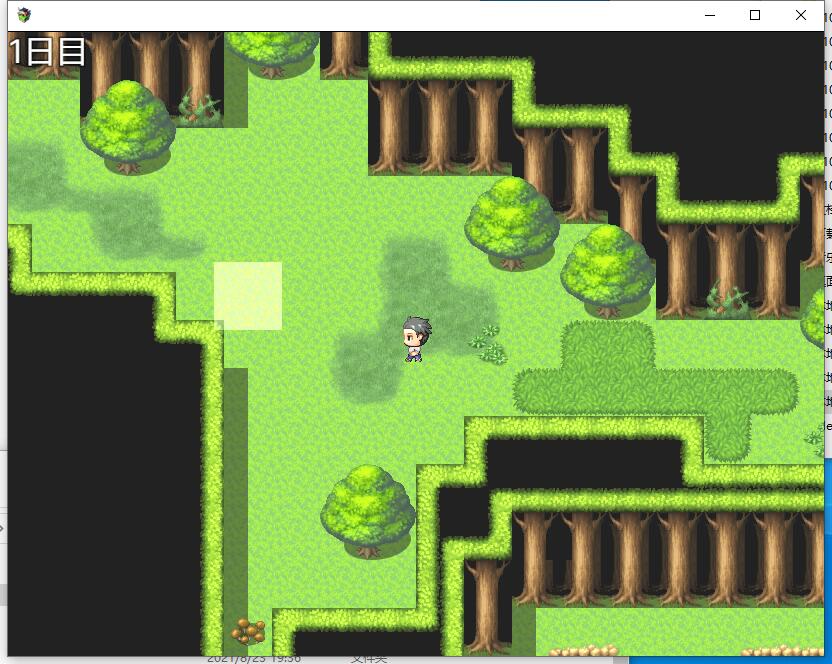Image resolution: width=832 pixels, height=664 pixels.
Task: Click the 1日目 day counter label
Action: pos(48,51)
